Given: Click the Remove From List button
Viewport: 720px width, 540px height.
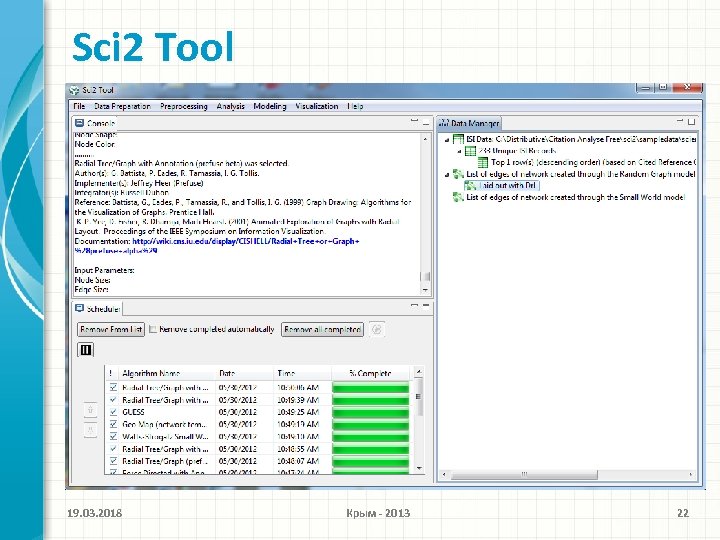Looking at the screenshot, I should tap(111, 329).
